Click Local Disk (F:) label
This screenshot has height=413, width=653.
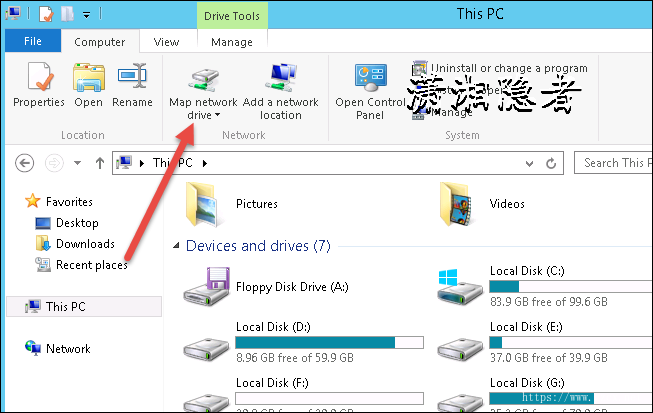[272, 383]
